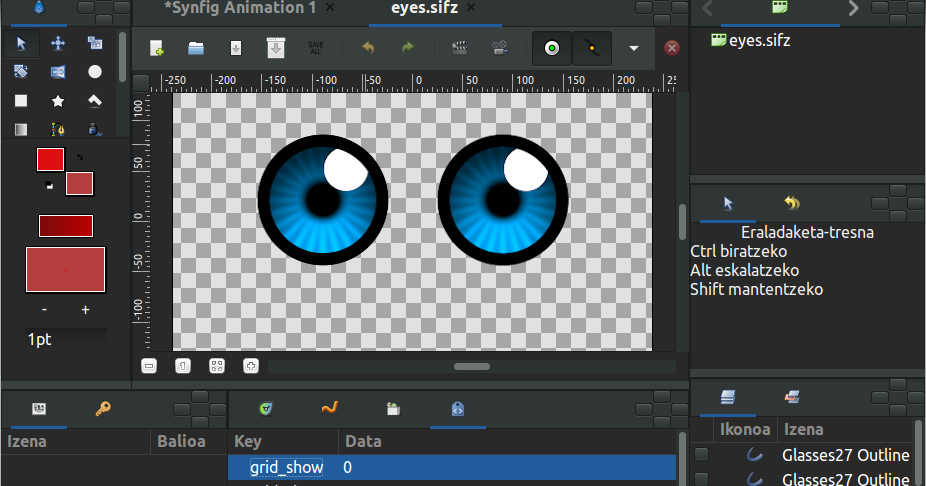
Task: Decrease brush size with minus
Action: [44, 310]
